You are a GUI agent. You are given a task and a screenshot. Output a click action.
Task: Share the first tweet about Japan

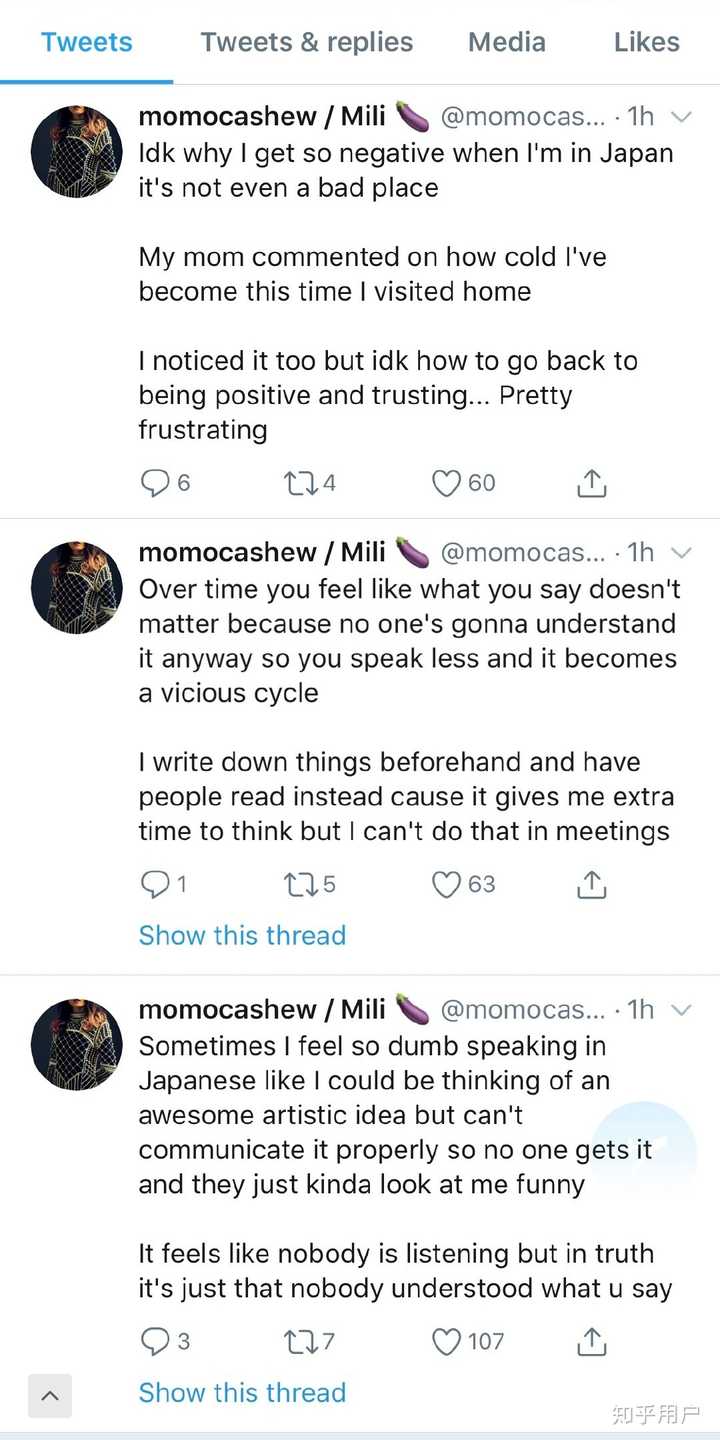[592, 483]
